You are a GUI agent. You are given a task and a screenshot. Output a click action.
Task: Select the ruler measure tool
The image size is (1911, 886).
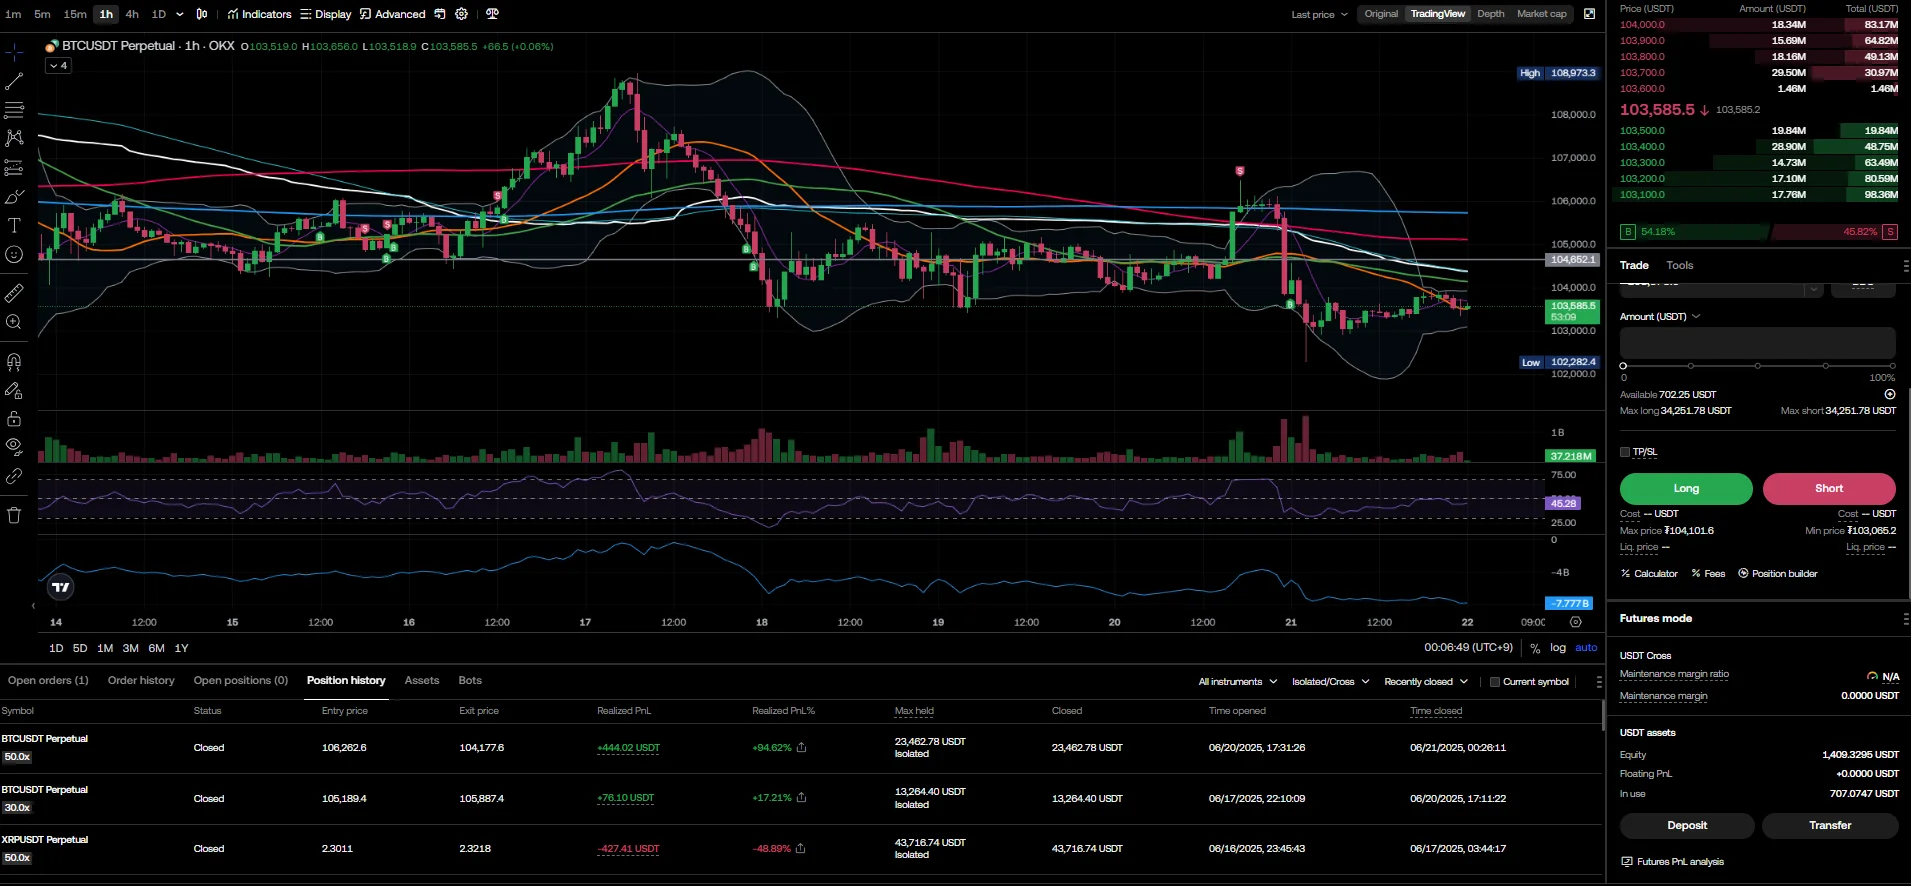[x=14, y=293]
